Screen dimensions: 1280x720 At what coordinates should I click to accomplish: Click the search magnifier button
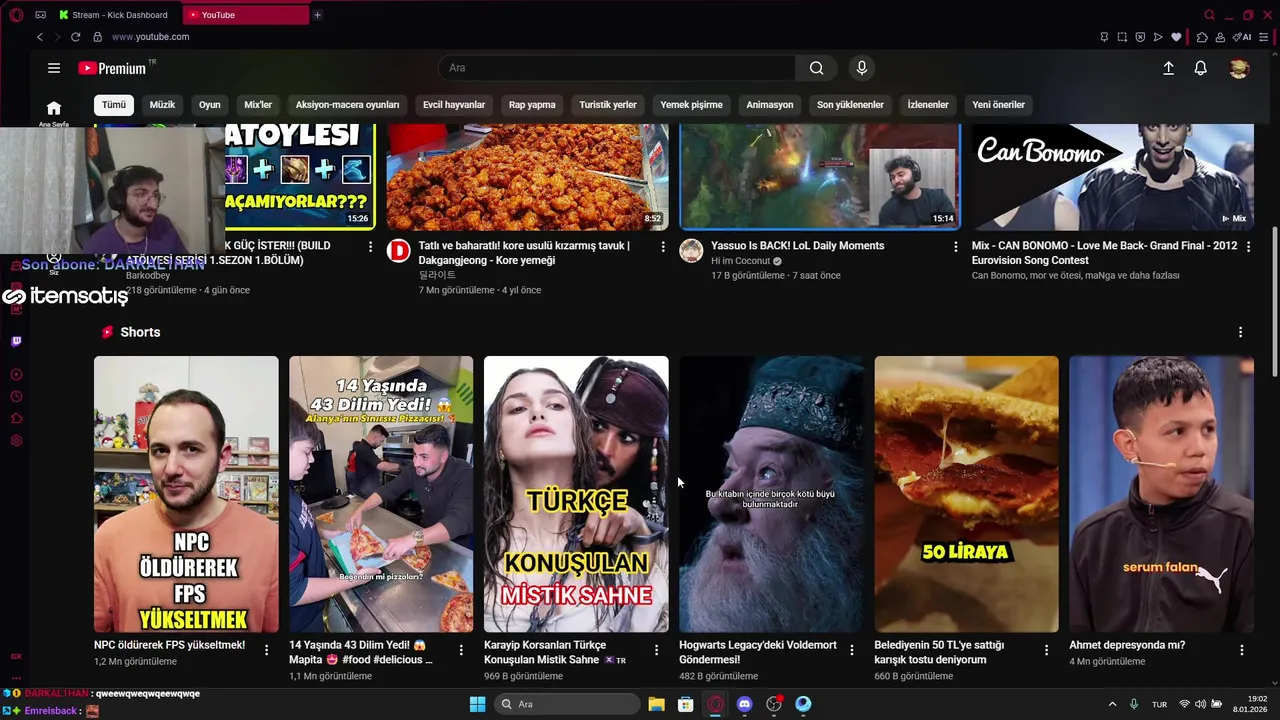pyautogui.click(x=817, y=68)
